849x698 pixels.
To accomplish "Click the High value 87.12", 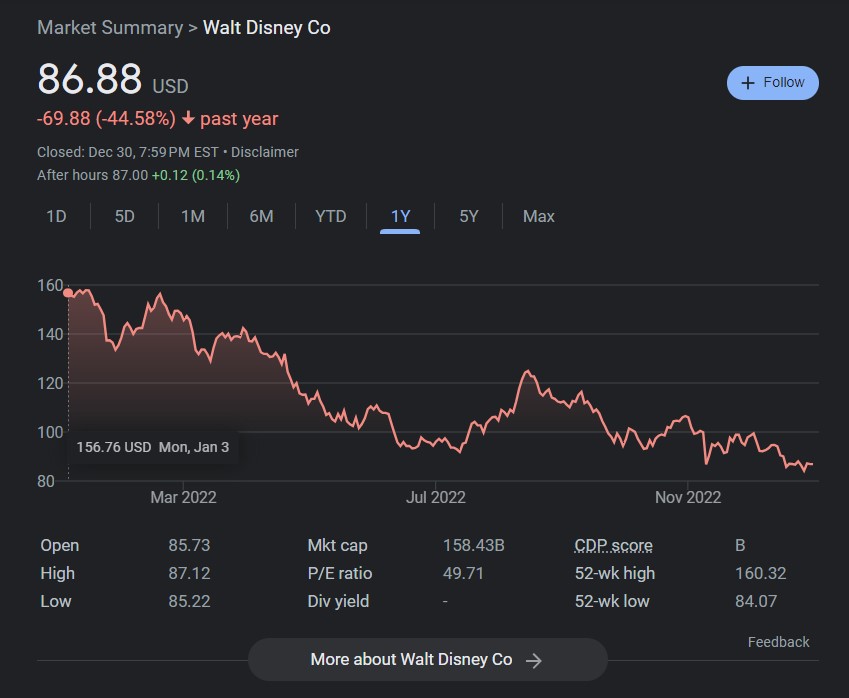I will click(x=189, y=573).
